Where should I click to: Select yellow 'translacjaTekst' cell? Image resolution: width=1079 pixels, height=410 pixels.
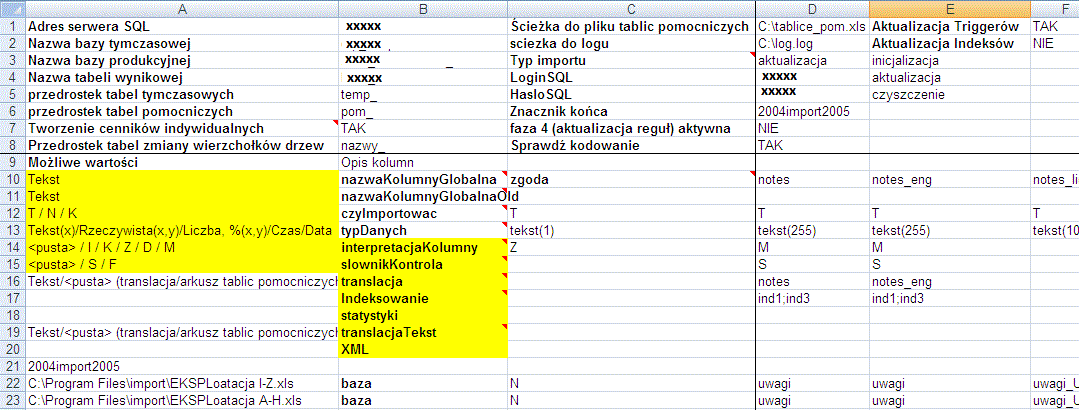[423, 332]
